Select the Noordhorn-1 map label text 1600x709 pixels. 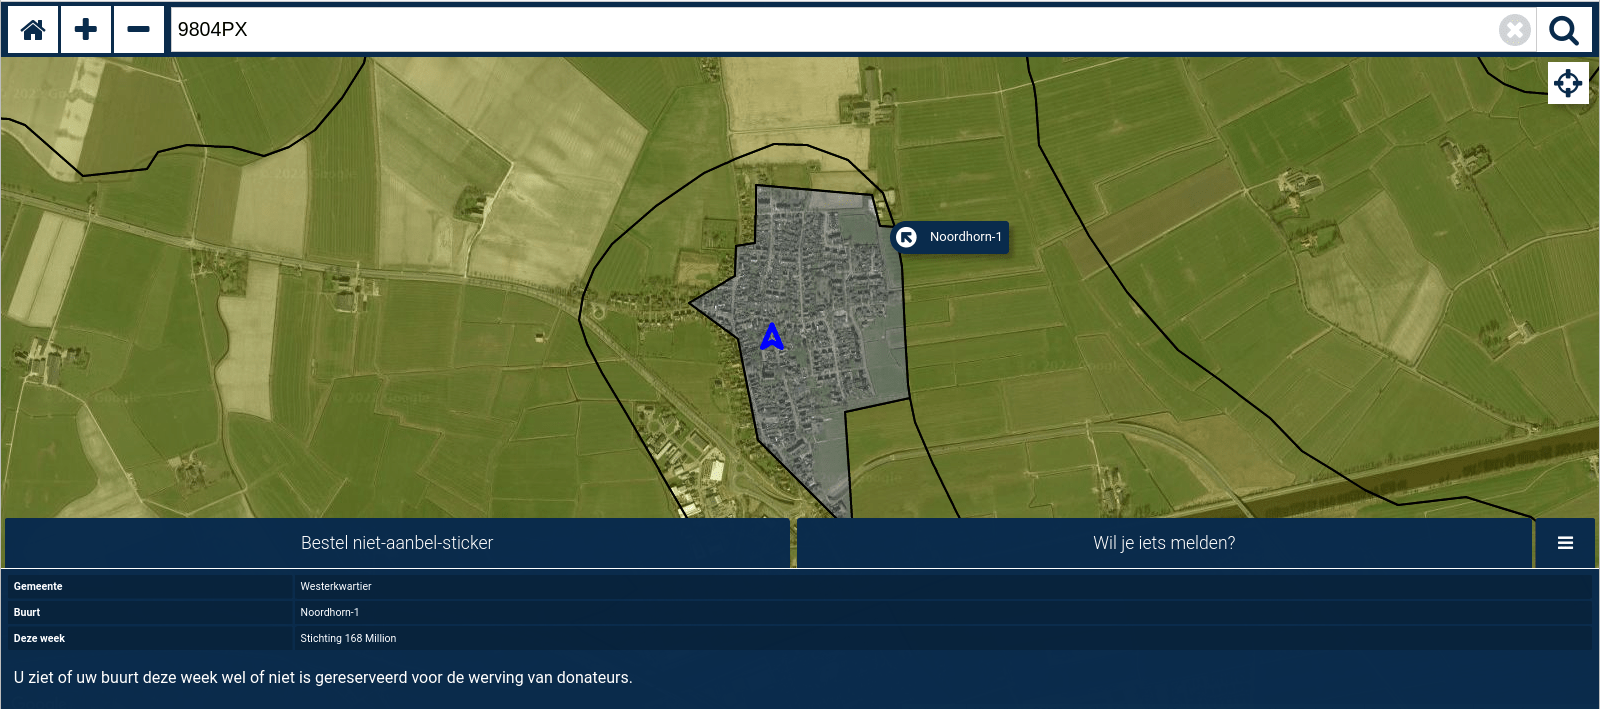pos(965,237)
